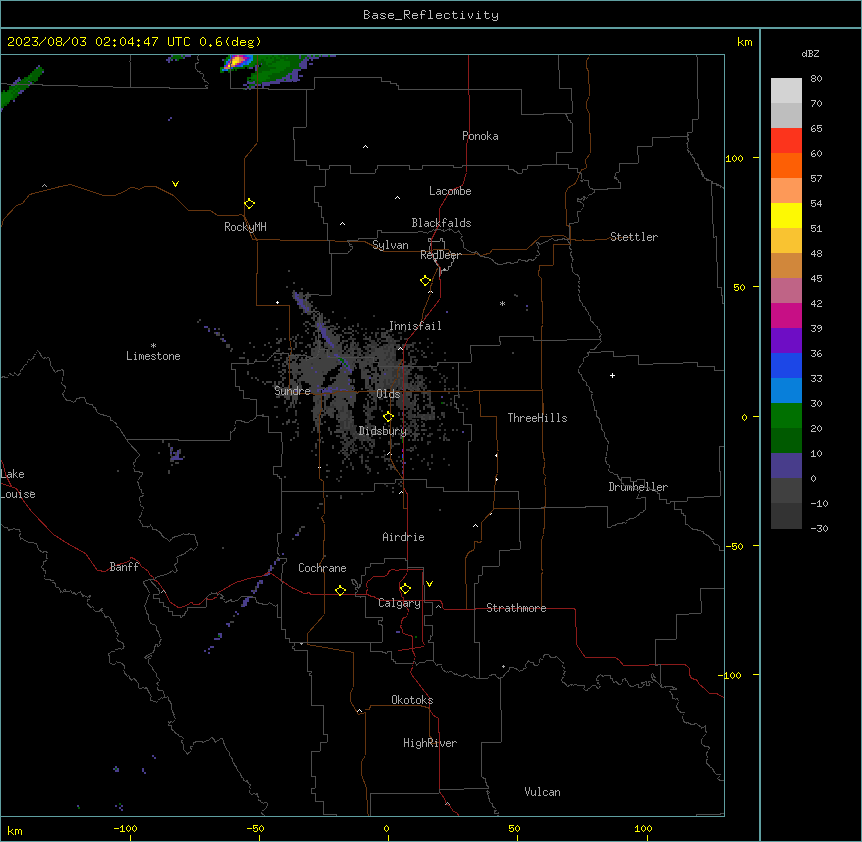Screen dimensions: 862x842
Task: Select the Lake Louise label
Action: coord(18,484)
